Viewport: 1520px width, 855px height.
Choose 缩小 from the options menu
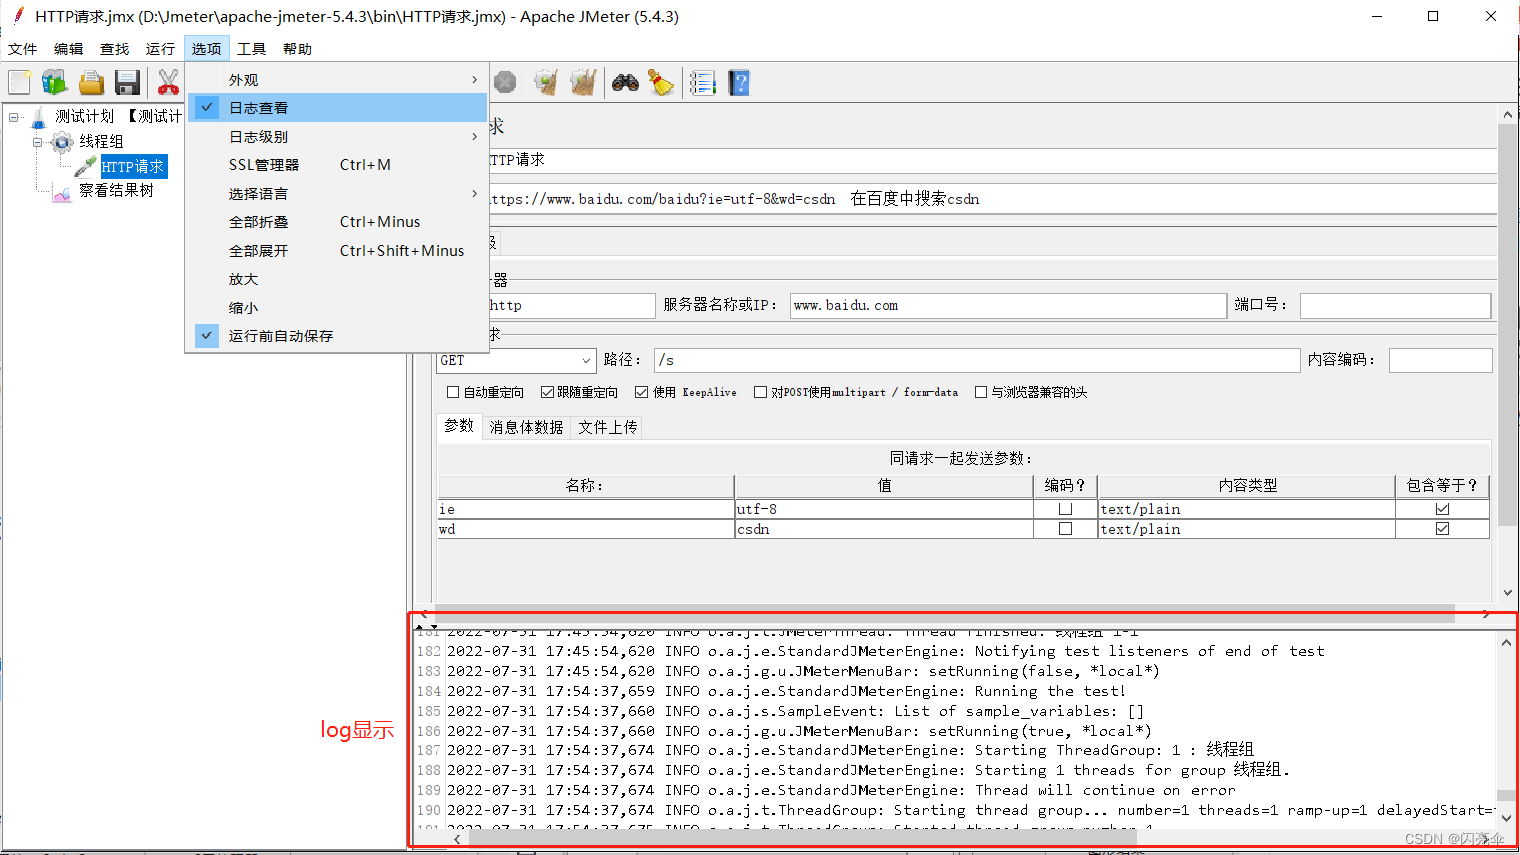click(x=337, y=307)
